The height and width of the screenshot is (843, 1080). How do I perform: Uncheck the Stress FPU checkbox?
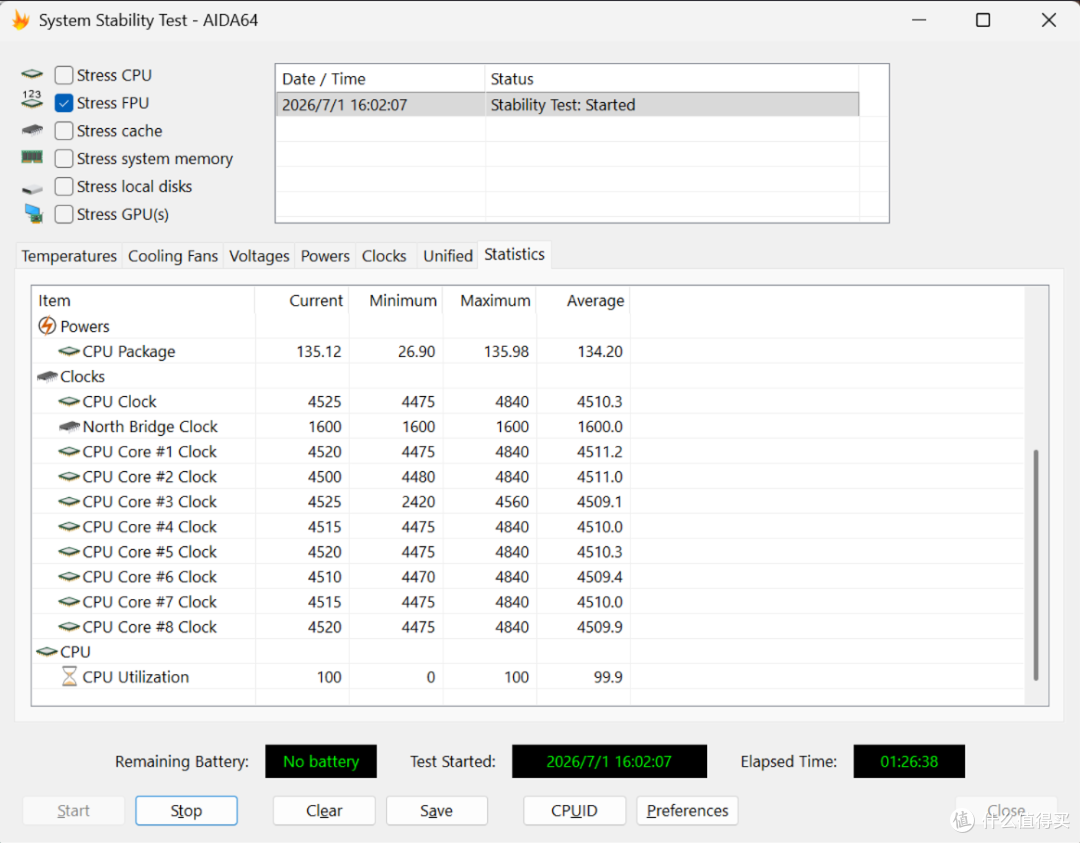tap(64, 103)
